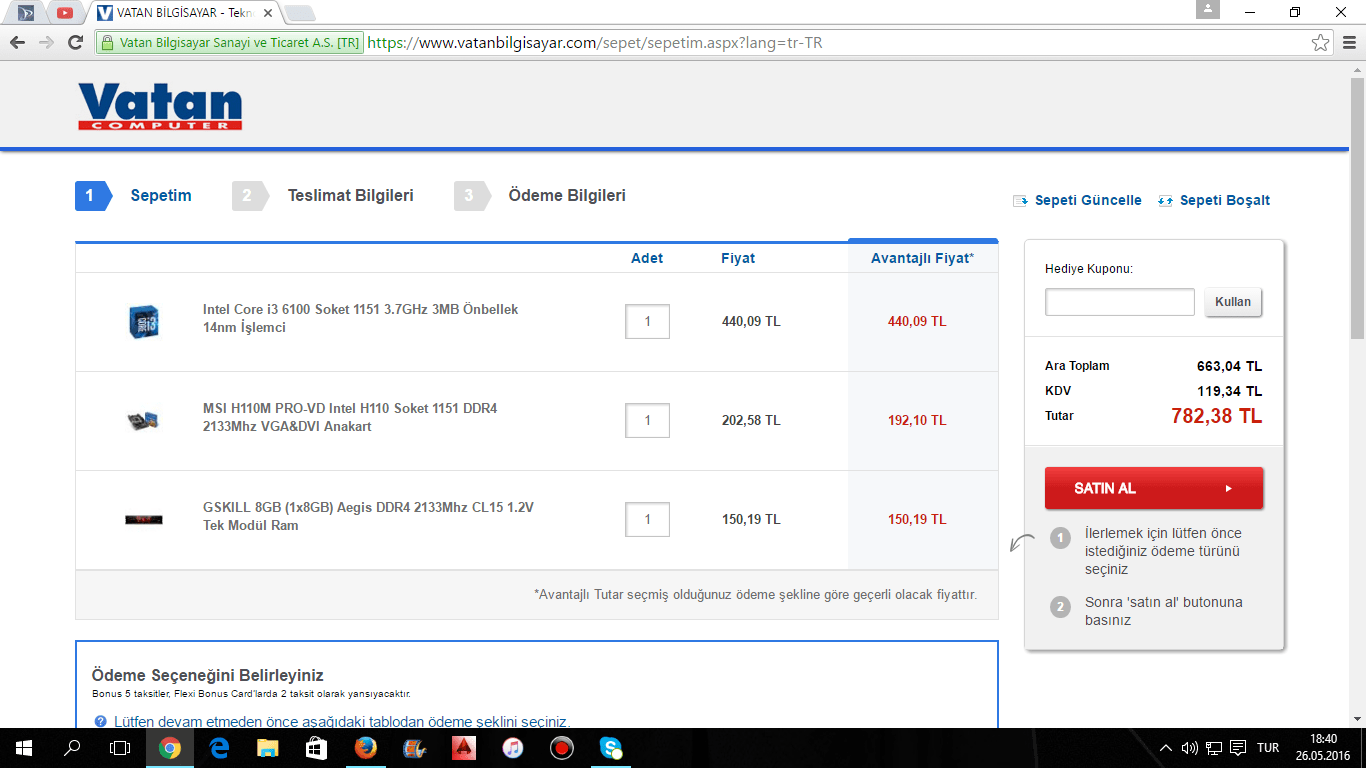
Task: Open Chrome's three-line menu
Action: [x=1348, y=43]
